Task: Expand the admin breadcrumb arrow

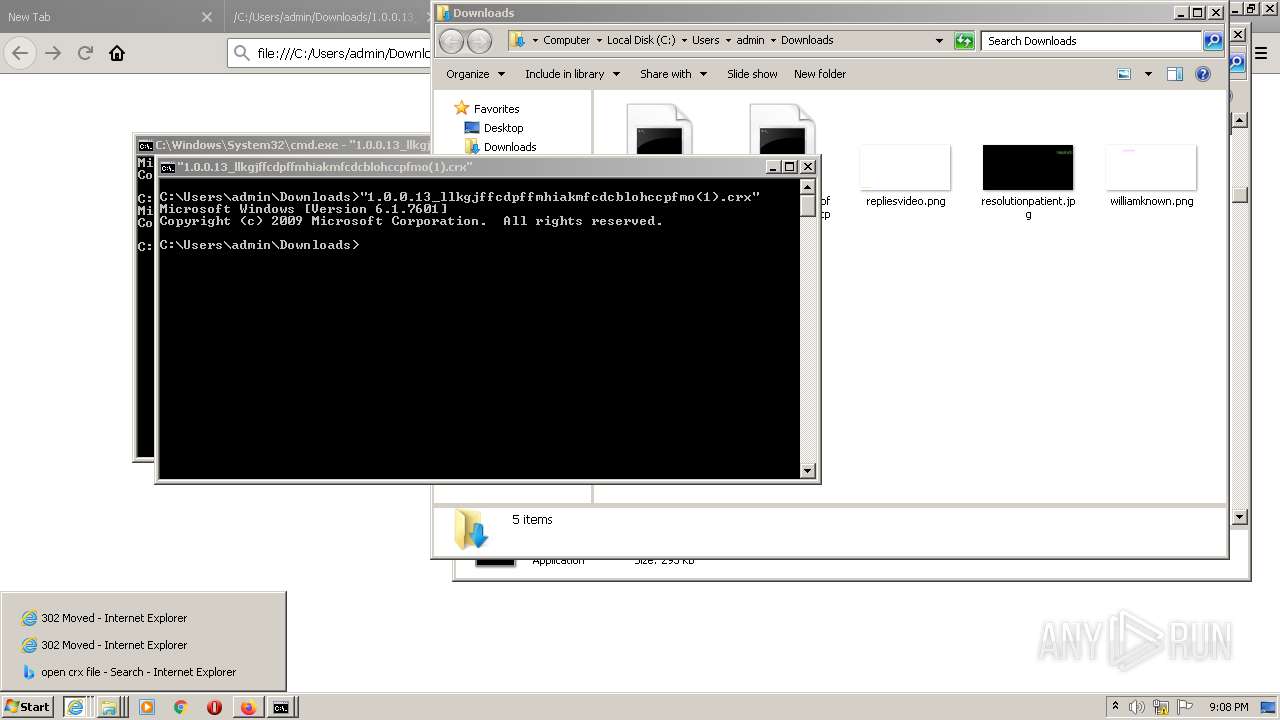Action: [772, 41]
